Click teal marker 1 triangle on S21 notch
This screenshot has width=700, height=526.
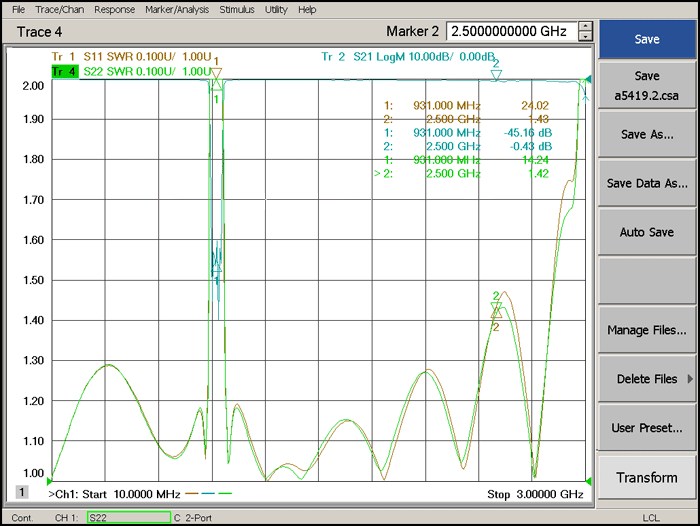coord(216,267)
